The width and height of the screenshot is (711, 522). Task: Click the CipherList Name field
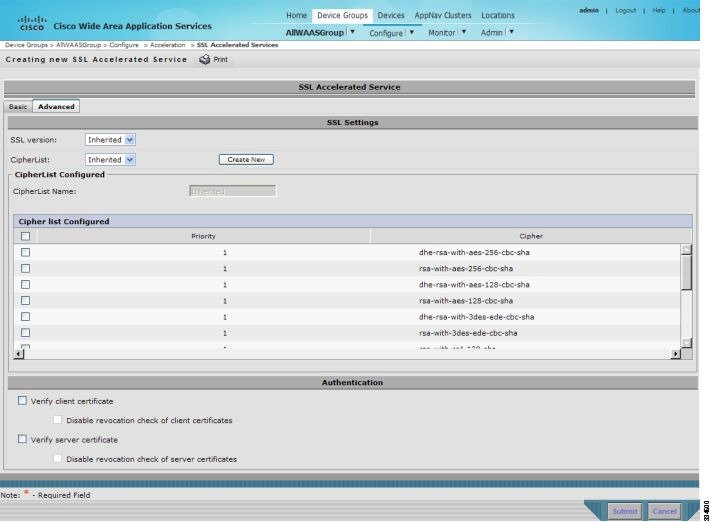click(232, 191)
